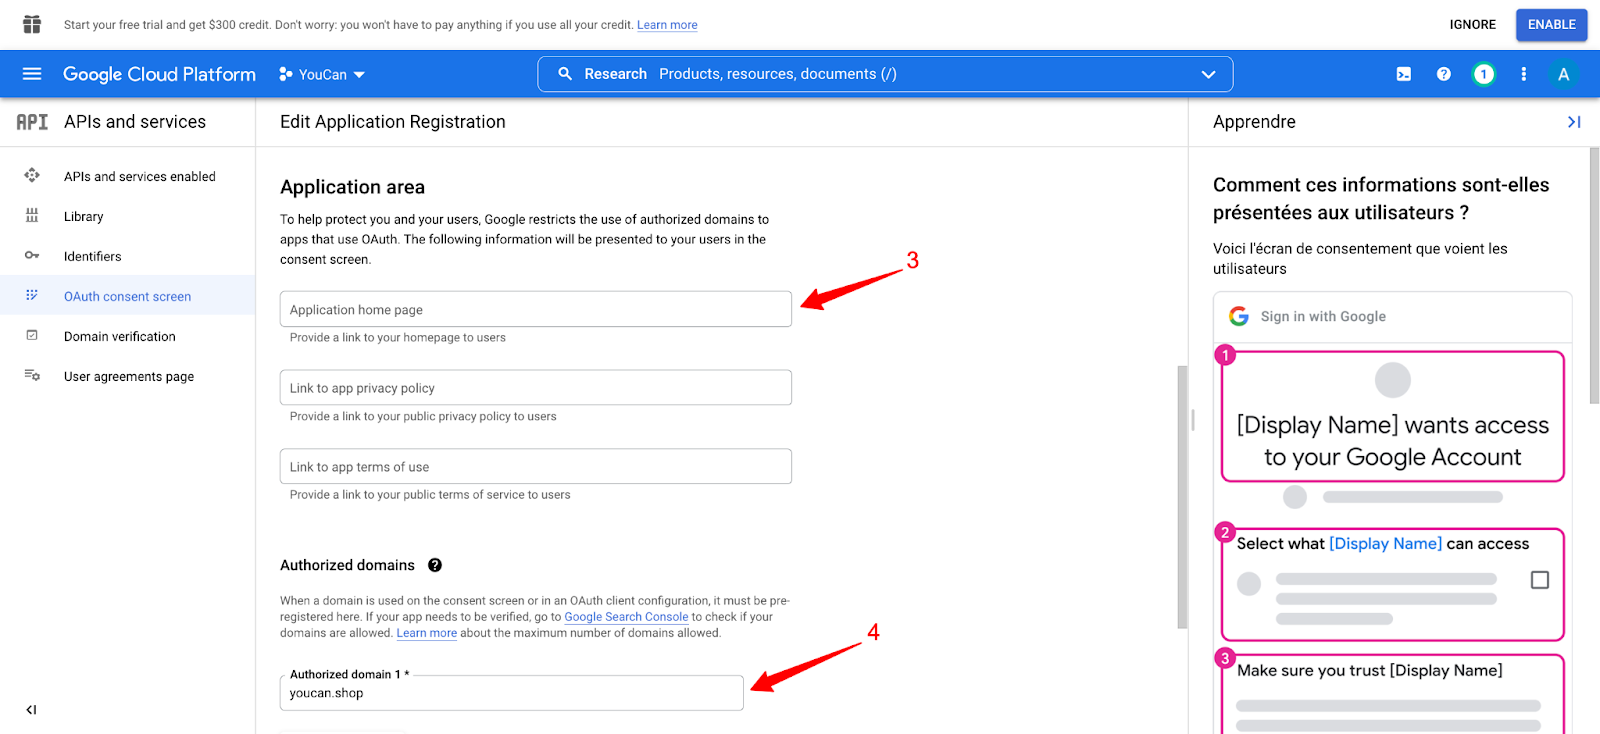Click the search magnifier icon

pos(565,74)
